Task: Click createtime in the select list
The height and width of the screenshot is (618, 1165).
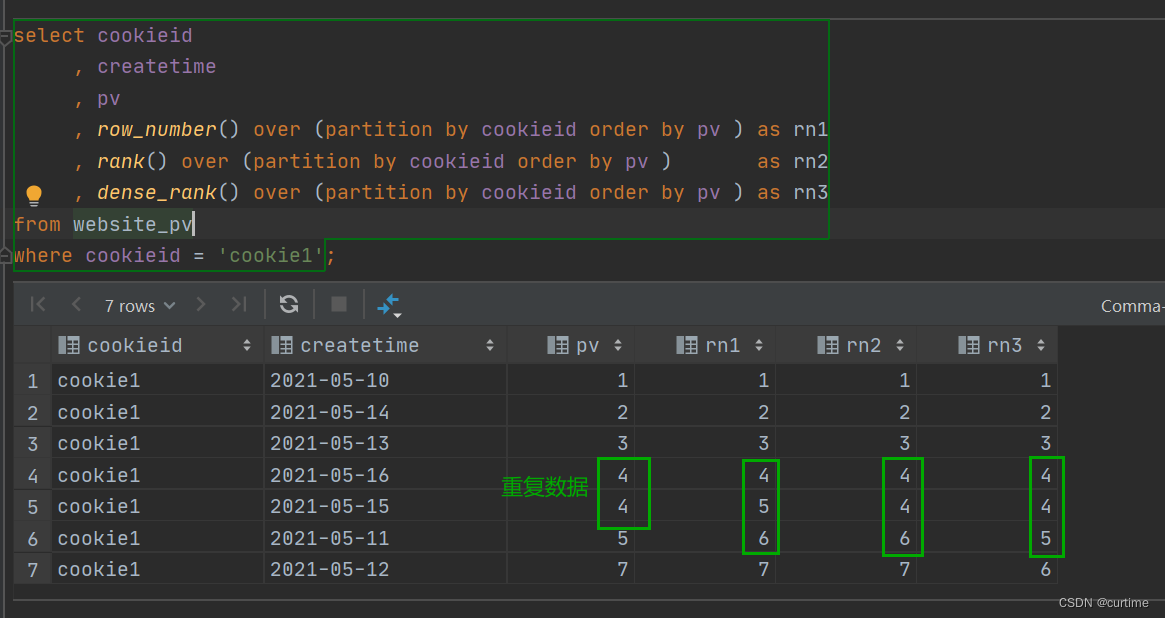Action: 157,67
